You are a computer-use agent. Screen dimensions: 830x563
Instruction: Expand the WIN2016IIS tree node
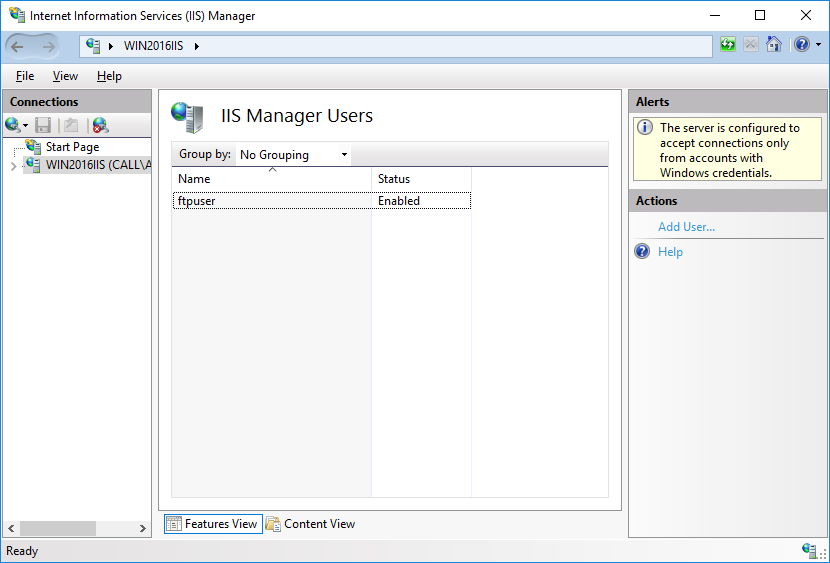tap(13, 166)
